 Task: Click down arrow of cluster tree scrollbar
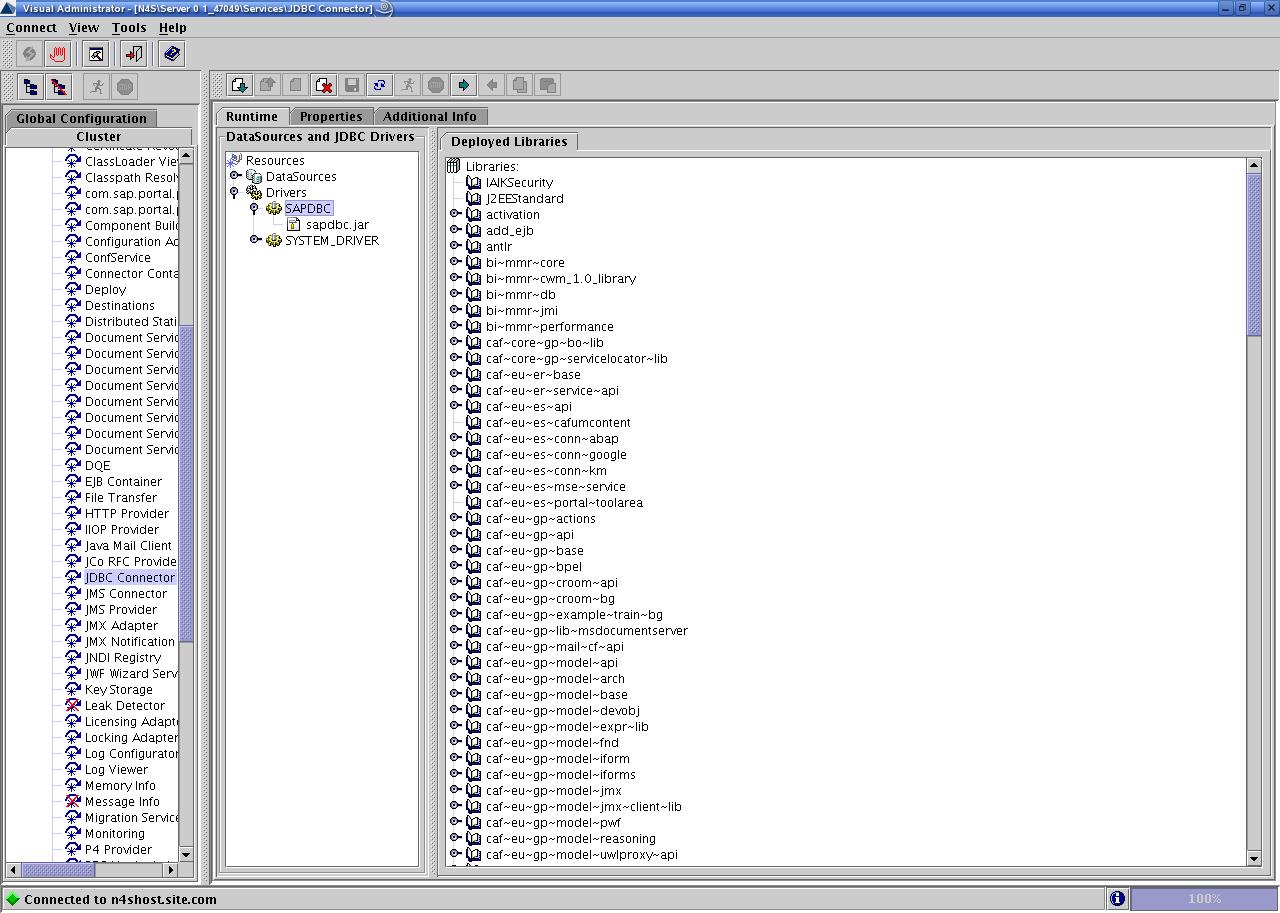(185, 854)
